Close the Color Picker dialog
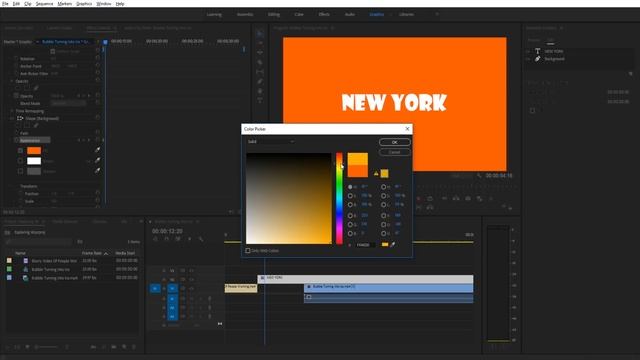The image size is (640, 360). (407, 129)
